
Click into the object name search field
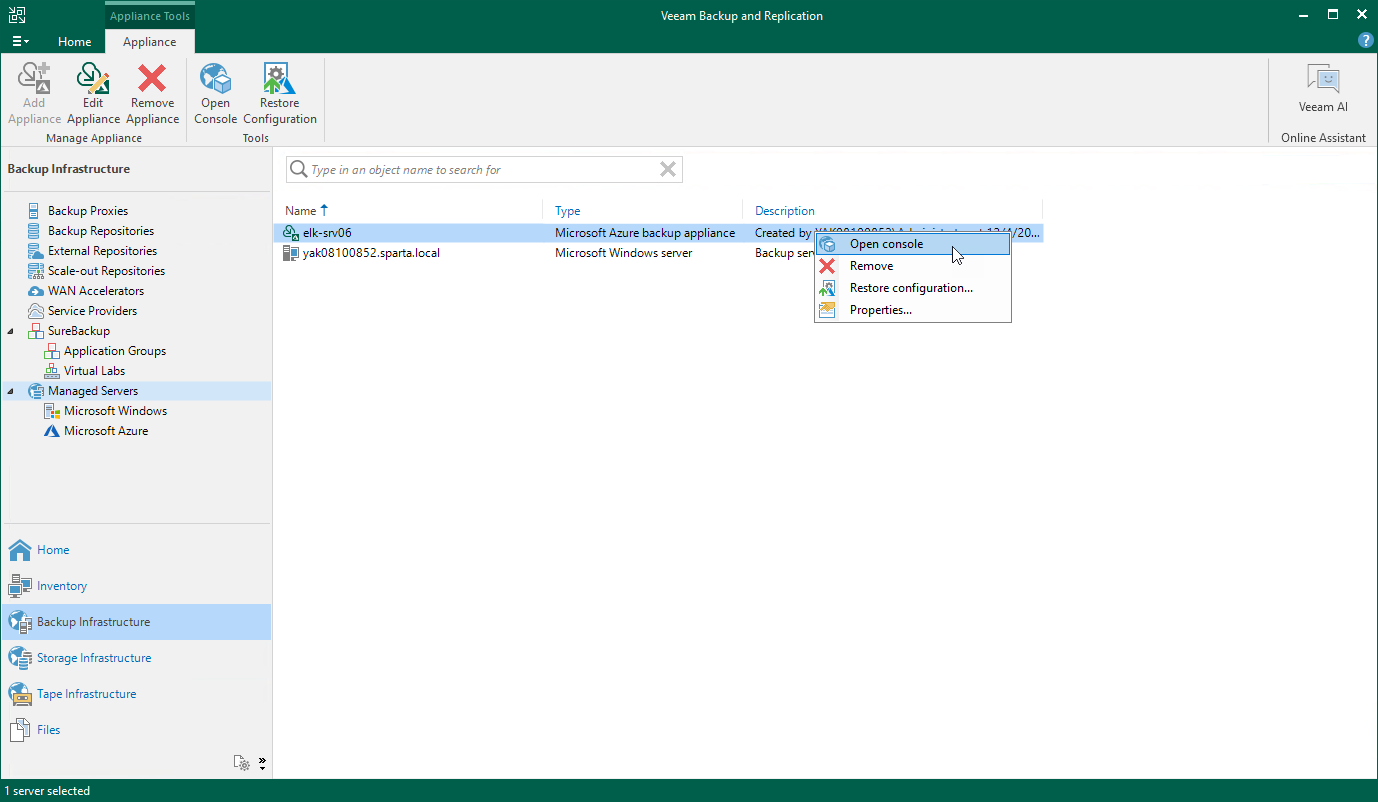(483, 170)
